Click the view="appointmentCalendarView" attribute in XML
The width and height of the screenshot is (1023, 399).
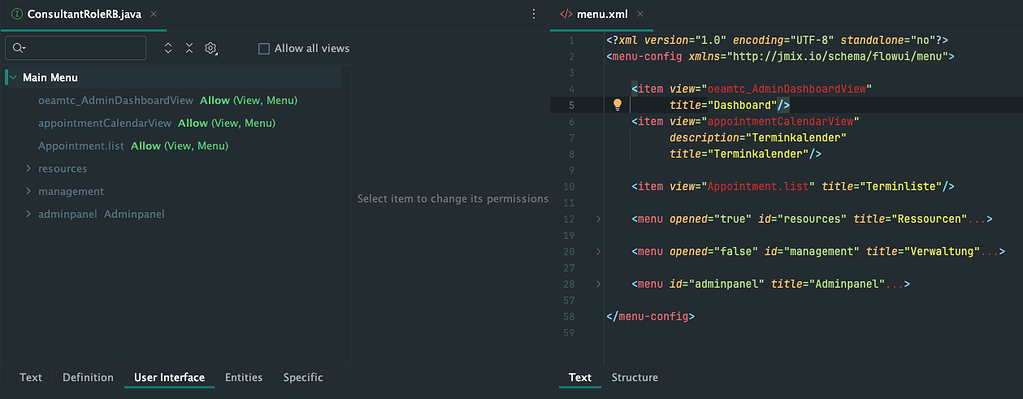coord(765,121)
